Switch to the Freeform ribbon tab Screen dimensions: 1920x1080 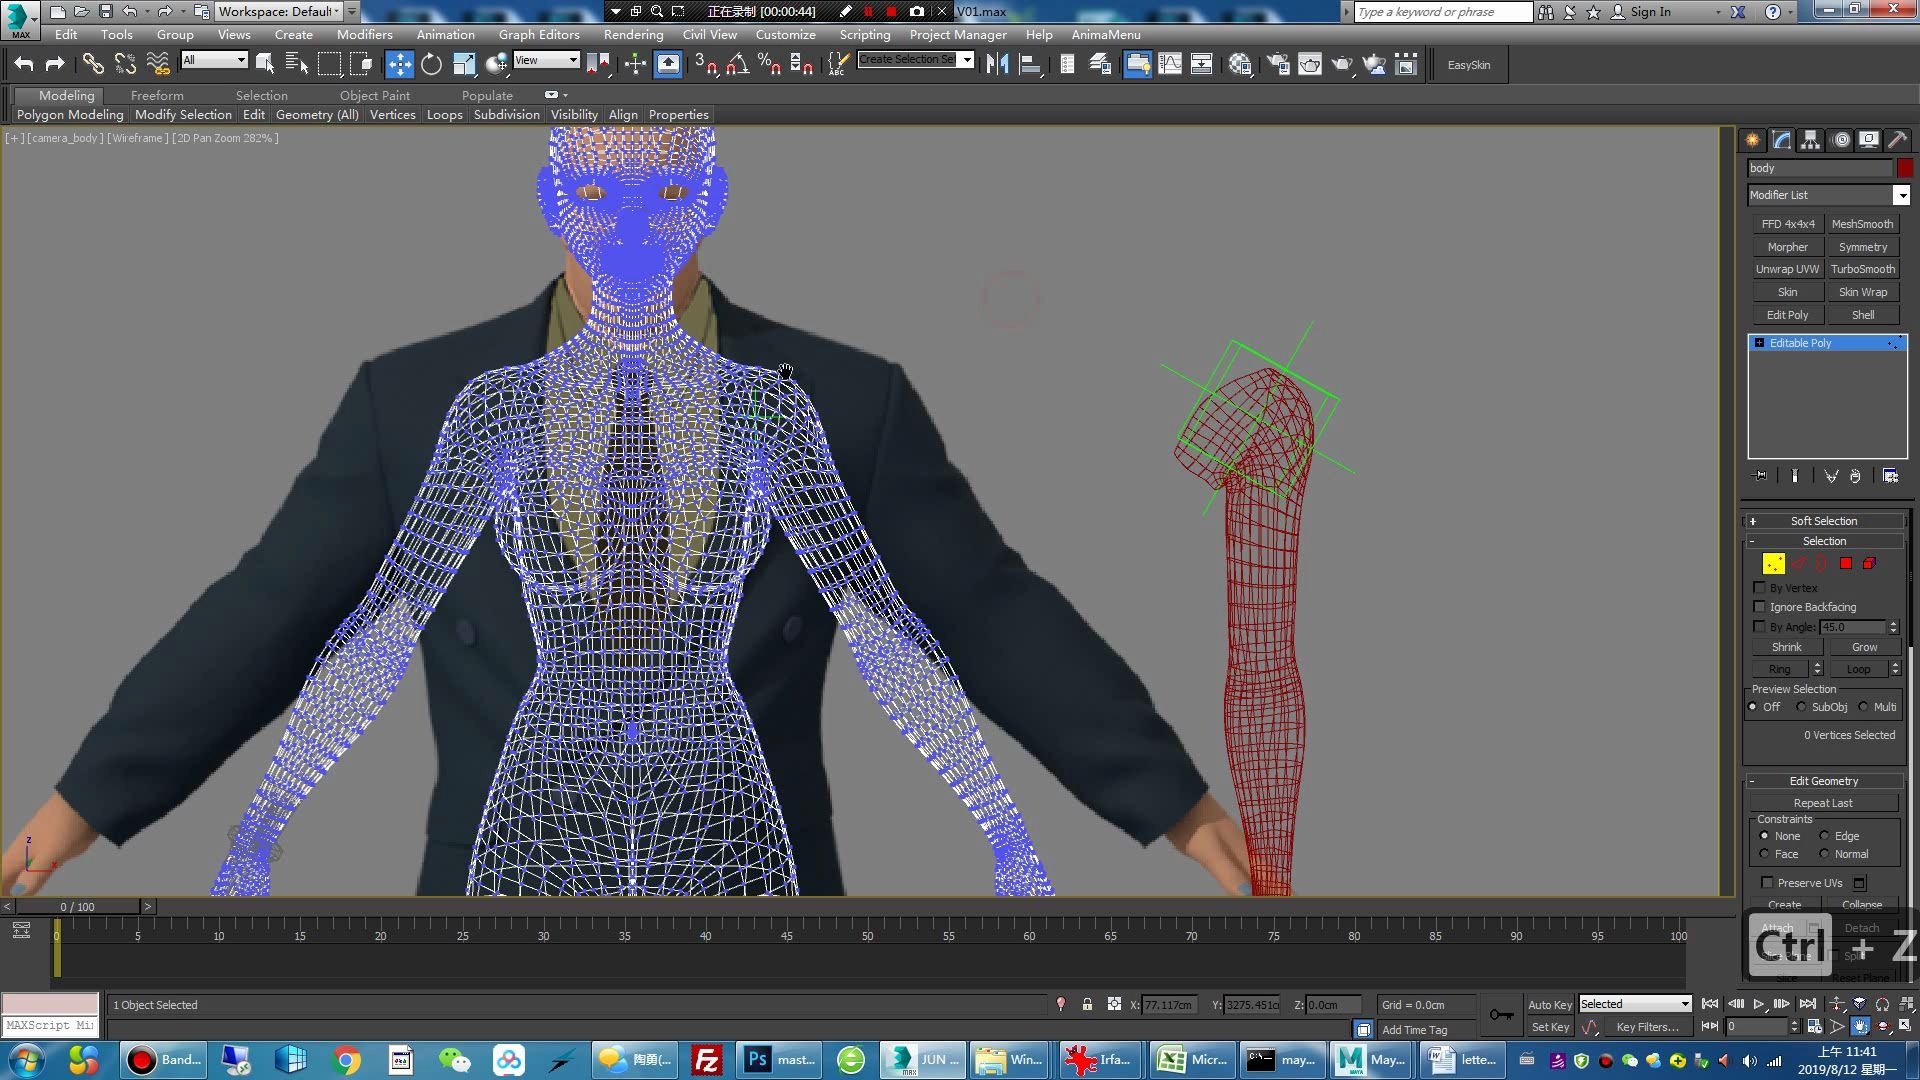(157, 95)
